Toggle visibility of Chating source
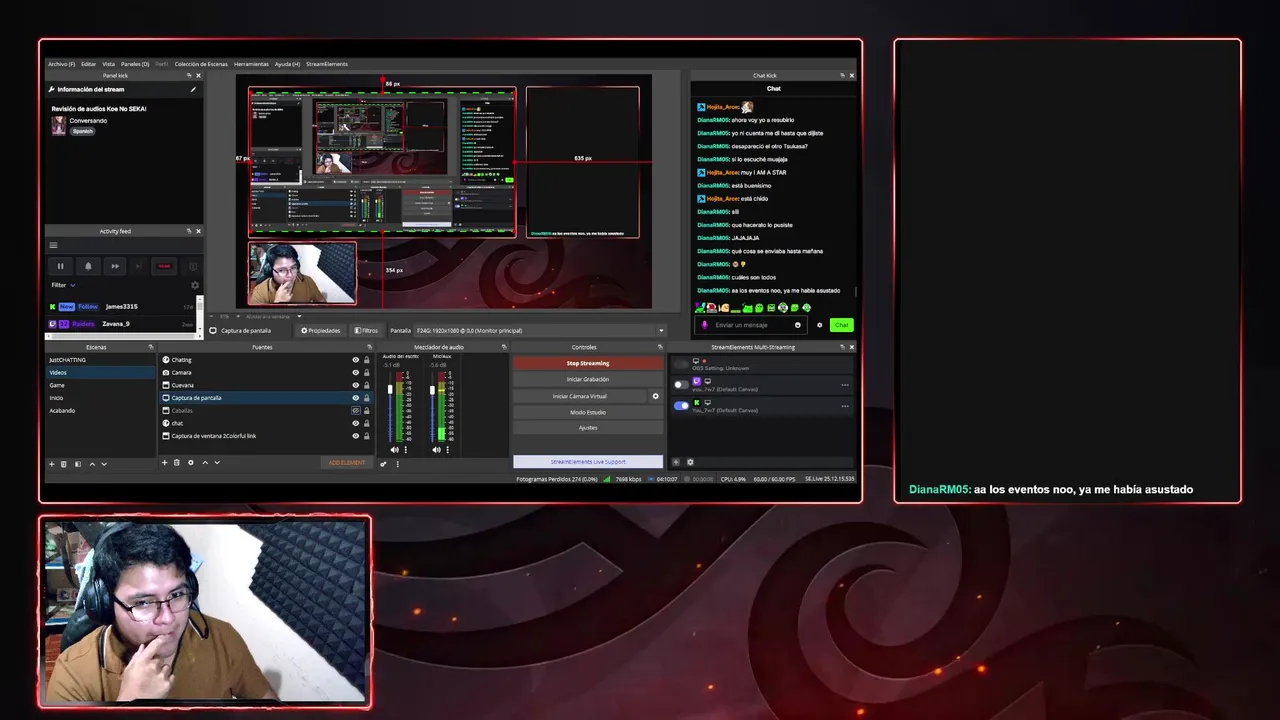 [x=355, y=360]
